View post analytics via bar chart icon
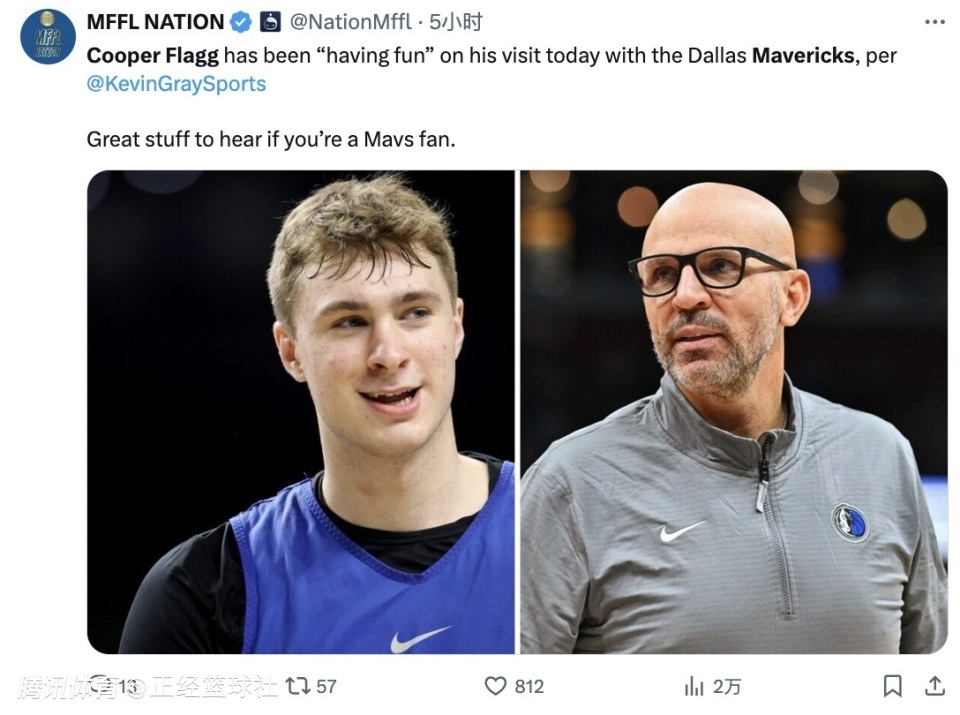 pyautogui.click(x=694, y=686)
